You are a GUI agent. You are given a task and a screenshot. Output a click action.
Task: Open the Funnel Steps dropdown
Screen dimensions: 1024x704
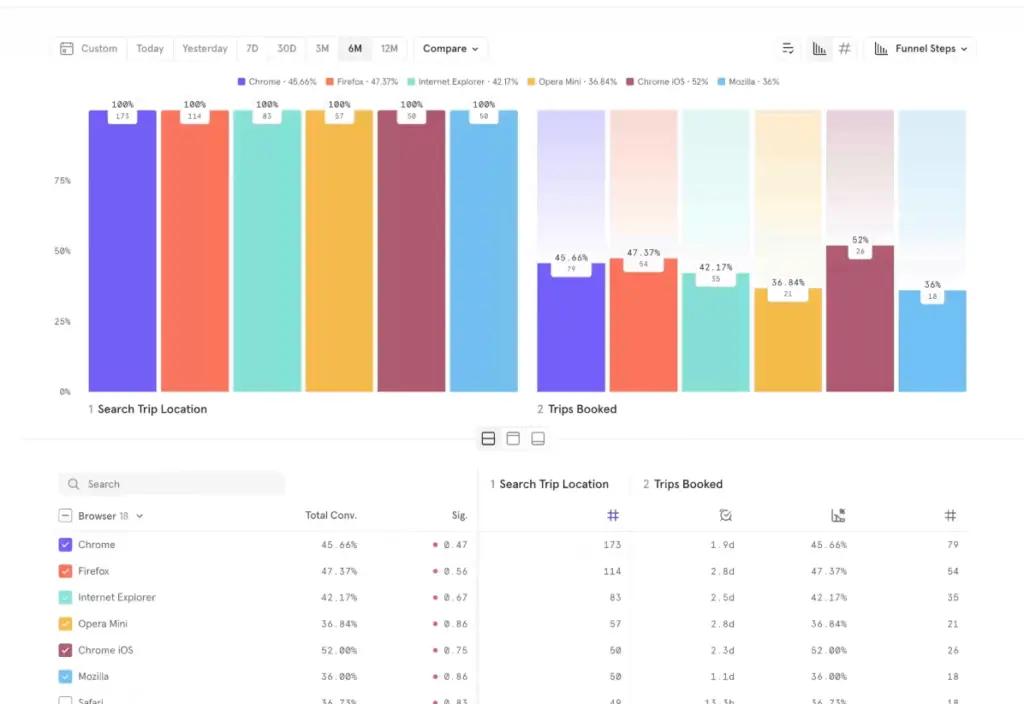click(x=918, y=47)
